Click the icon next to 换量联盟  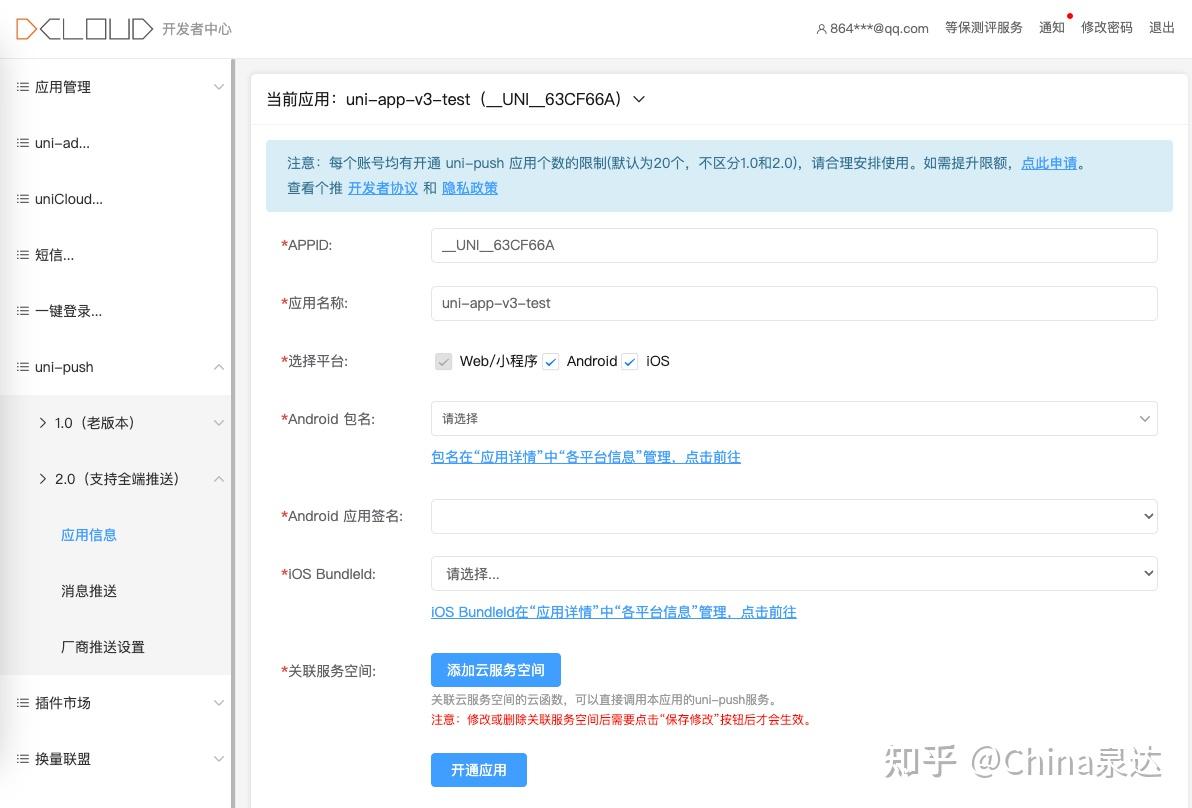(22, 759)
